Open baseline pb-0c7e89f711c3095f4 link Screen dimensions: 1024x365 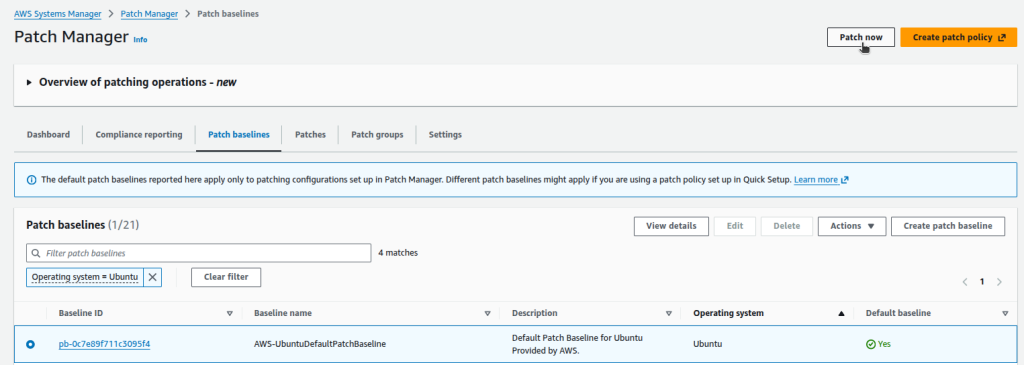tap(104, 343)
